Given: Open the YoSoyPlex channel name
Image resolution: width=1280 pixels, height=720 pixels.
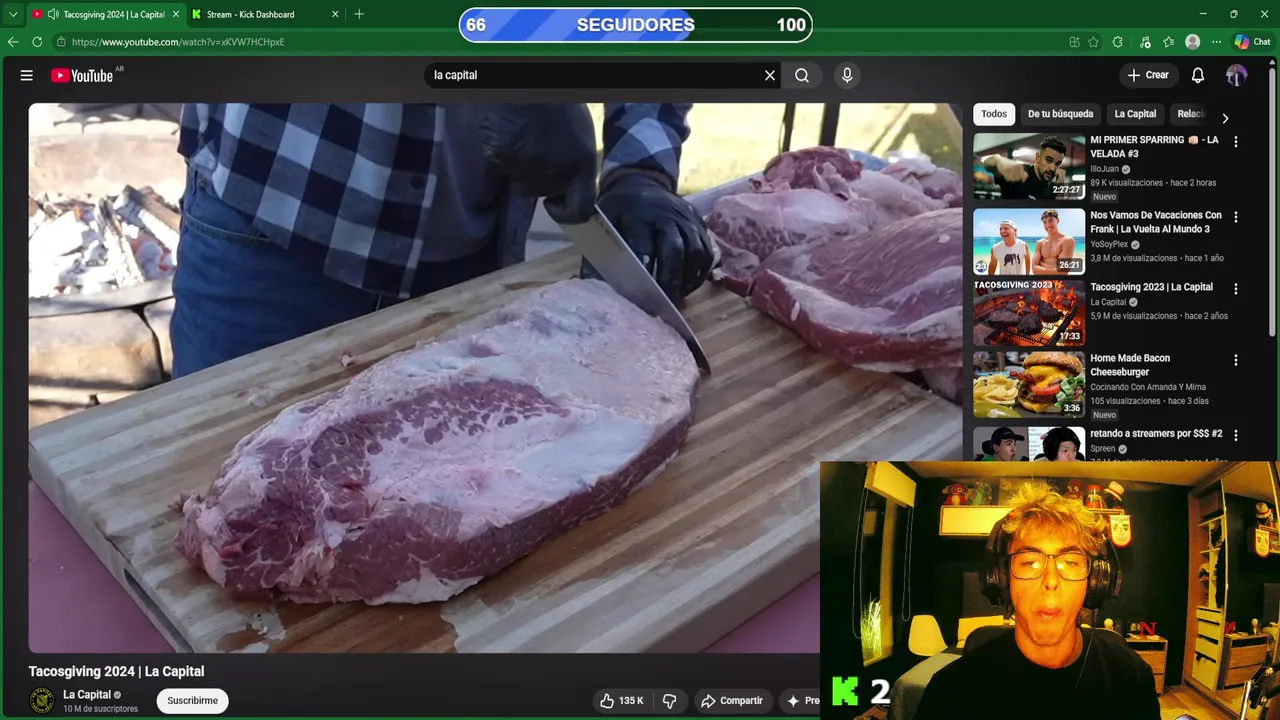Looking at the screenshot, I should pyautogui.click(x=1109, y=244).
